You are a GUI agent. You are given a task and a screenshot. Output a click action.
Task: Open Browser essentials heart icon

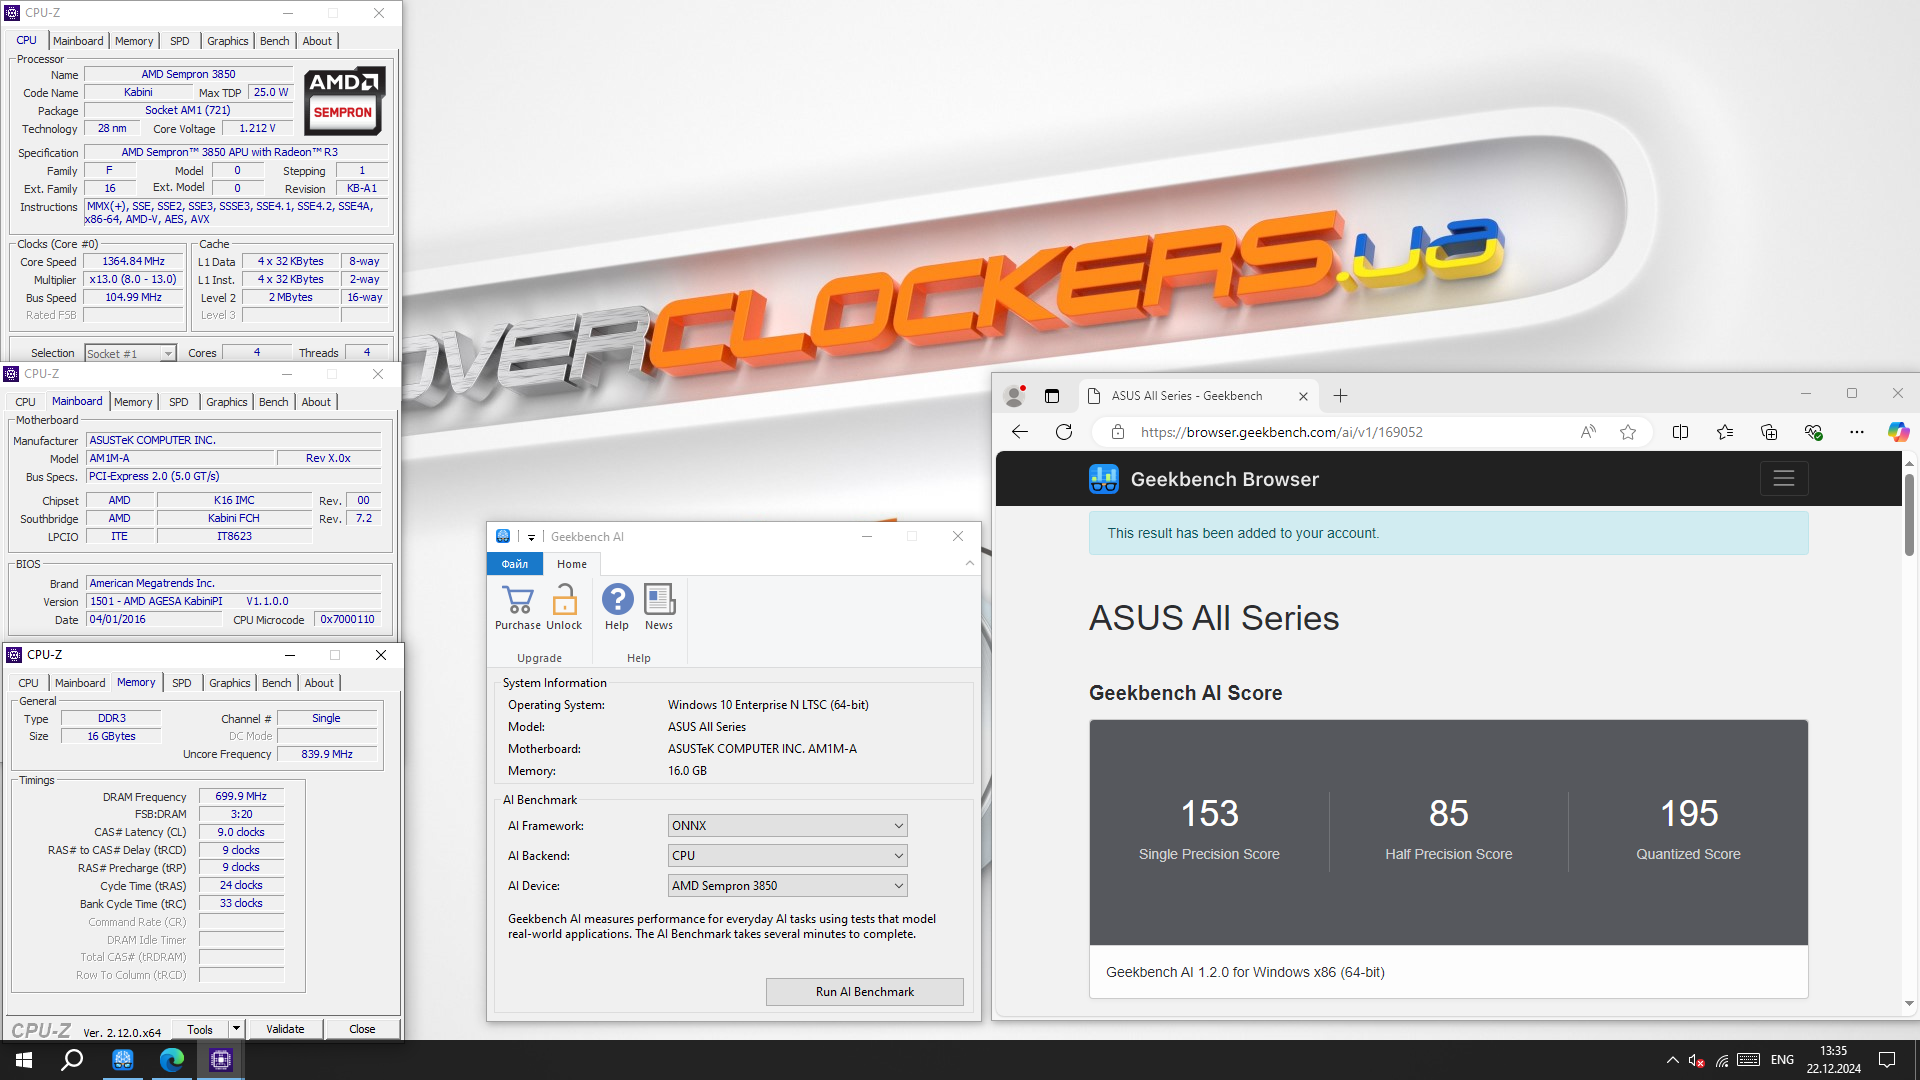(x=1813, y=432)
